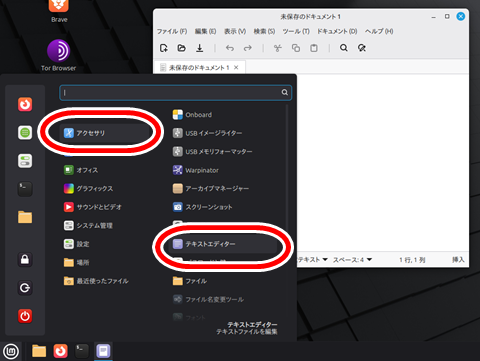Open files folder icon in menu sidebar
480x361 pixels.
(x=25, y=217)
